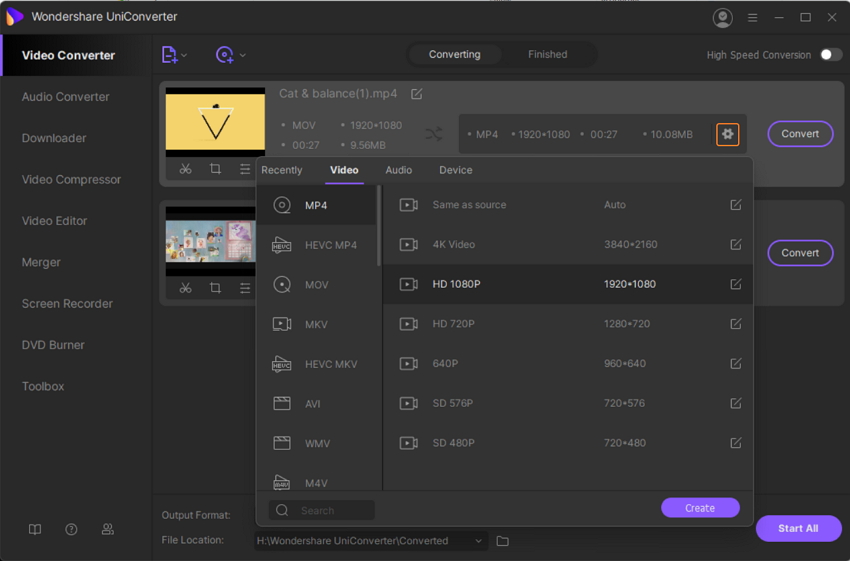Choose MOV format

point(317,285)
